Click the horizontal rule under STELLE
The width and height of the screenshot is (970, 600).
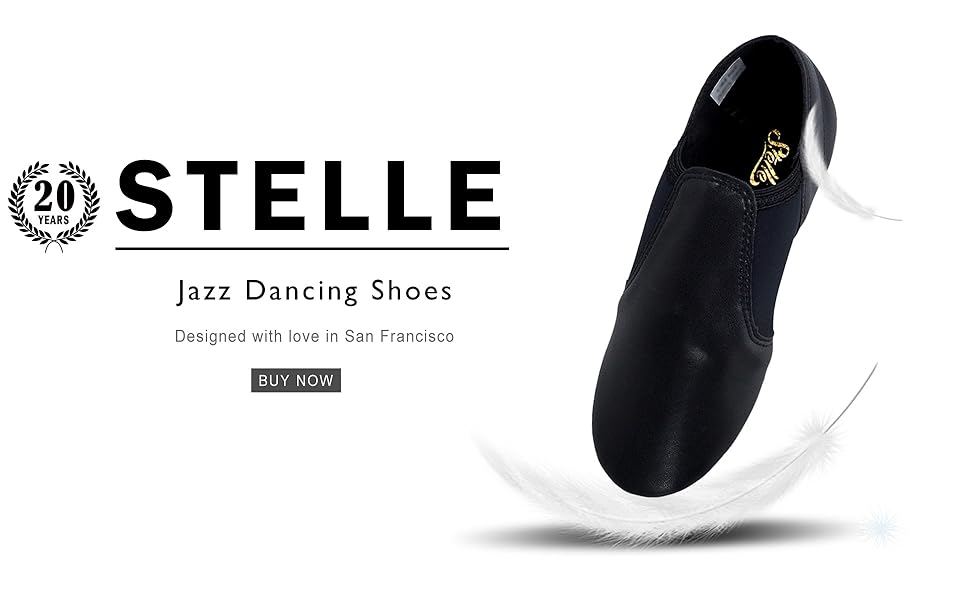312,249
